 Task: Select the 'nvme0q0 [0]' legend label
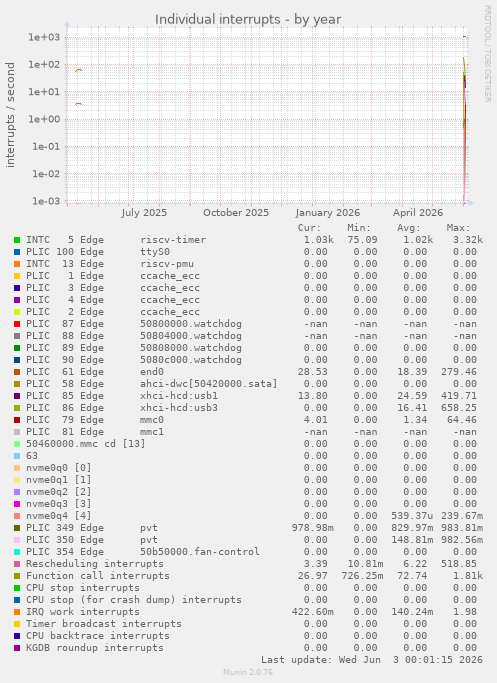point(59,468)
